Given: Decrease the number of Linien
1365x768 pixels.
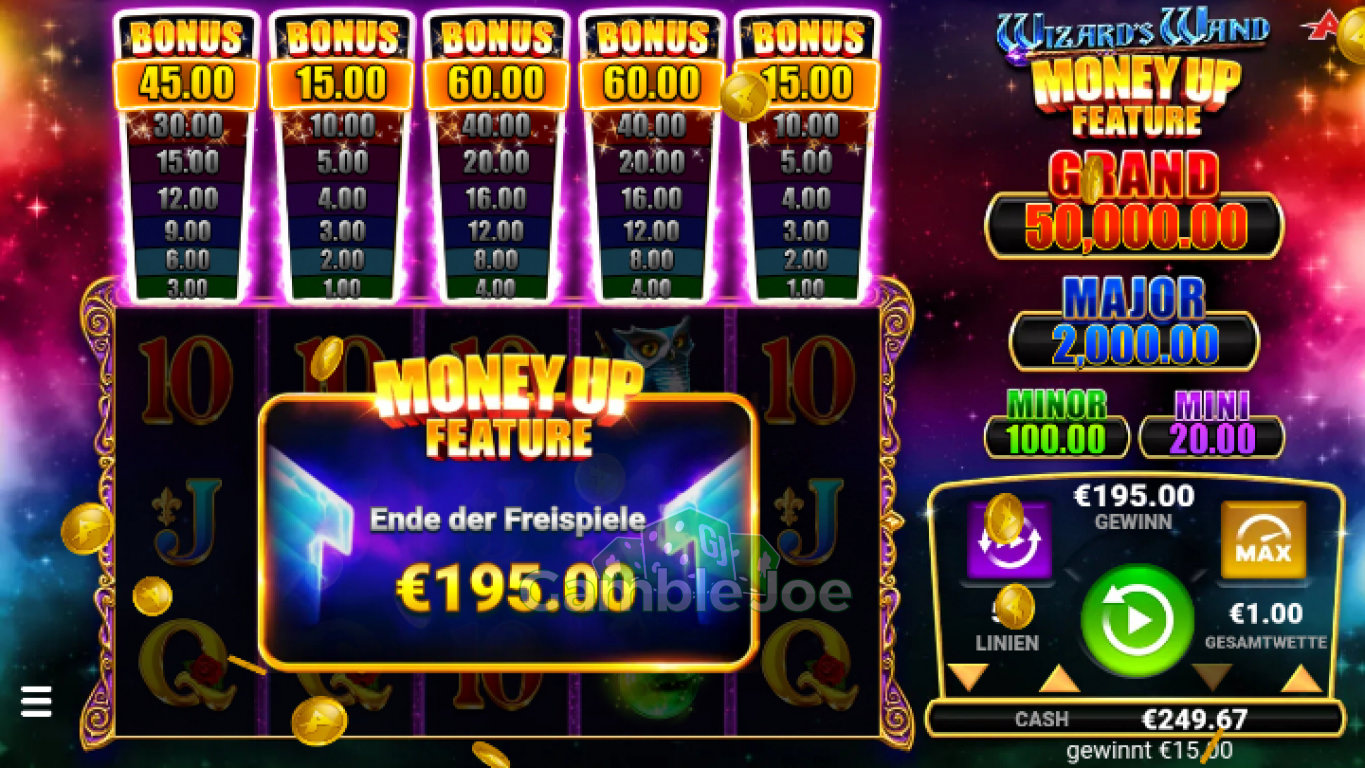Looking at the screenshot, I should coord(967,679).
